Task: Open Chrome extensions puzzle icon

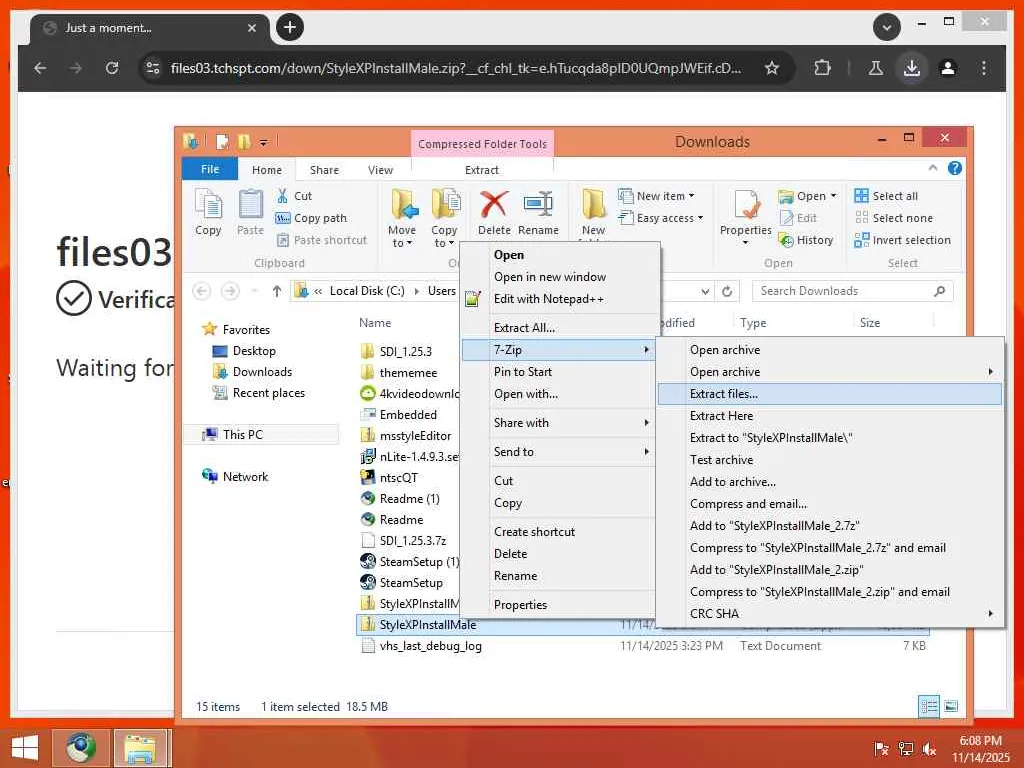Action: (x=822, y=68)
